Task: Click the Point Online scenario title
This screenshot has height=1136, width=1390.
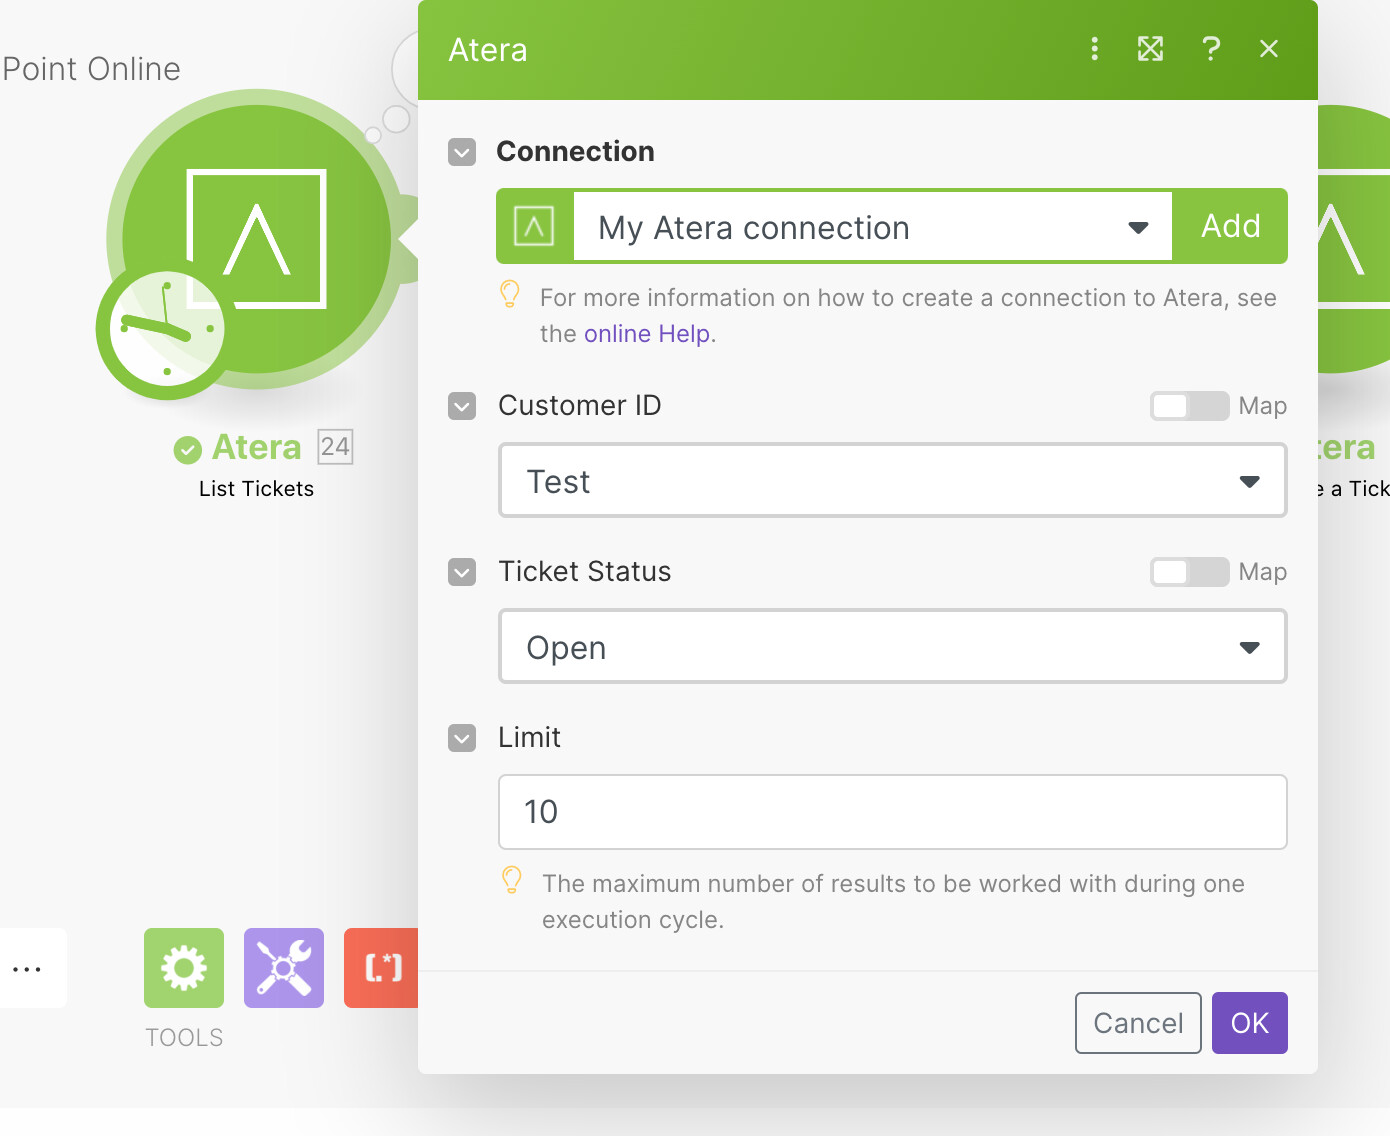Action: [x=91, y=69]
